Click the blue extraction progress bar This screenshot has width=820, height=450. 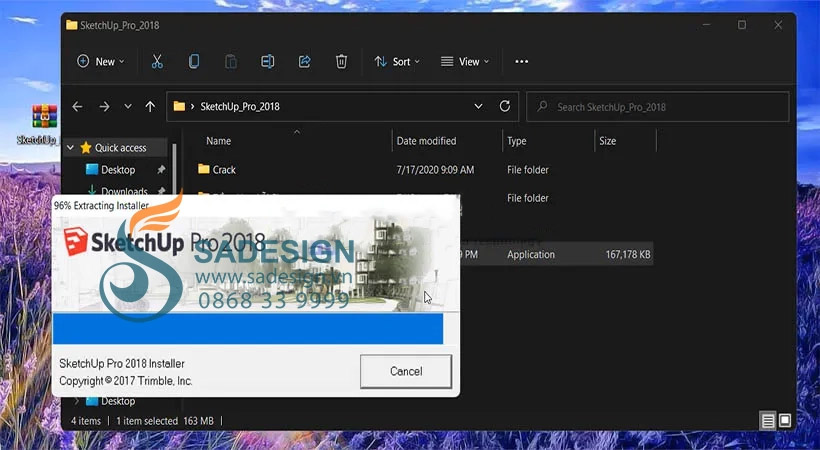click(x=248, y=329)
